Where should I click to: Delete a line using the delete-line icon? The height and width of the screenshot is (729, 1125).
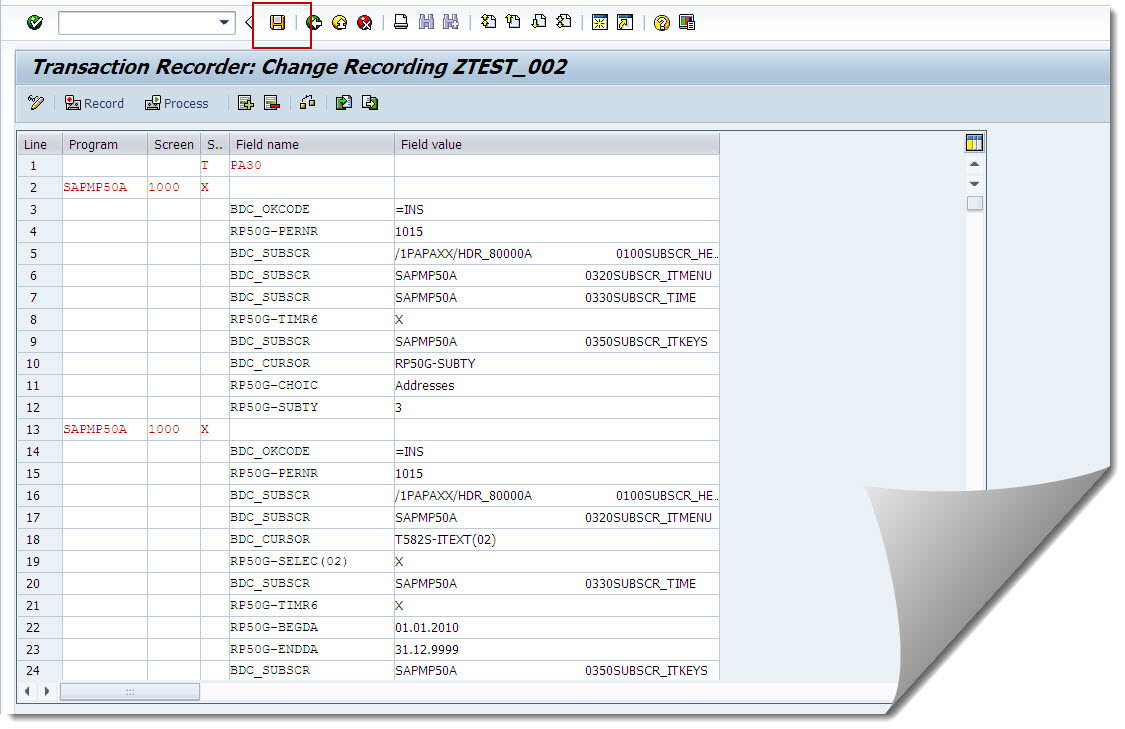point(270,103)
